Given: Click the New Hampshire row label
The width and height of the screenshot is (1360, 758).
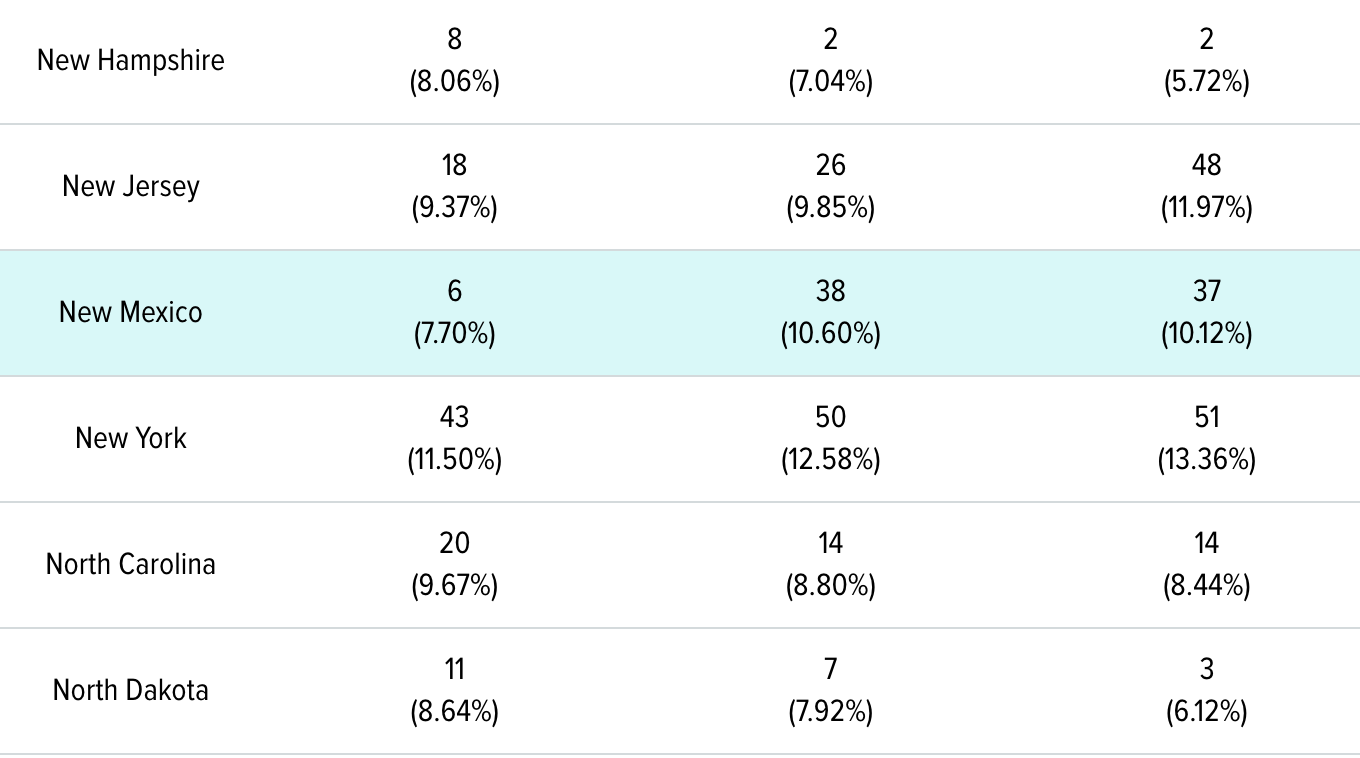Looking at the screenshot, I should coord(131,60).
